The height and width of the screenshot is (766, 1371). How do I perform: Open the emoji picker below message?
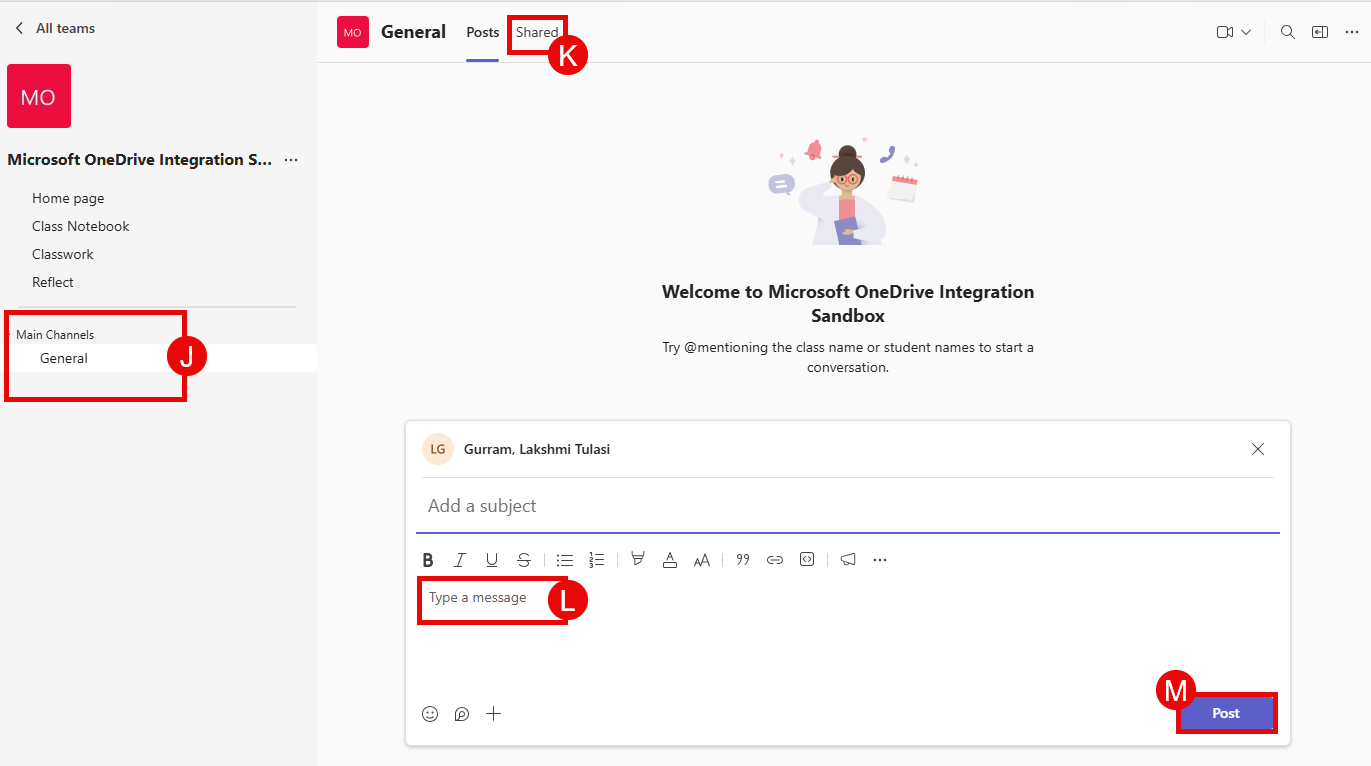click(430, 714)
